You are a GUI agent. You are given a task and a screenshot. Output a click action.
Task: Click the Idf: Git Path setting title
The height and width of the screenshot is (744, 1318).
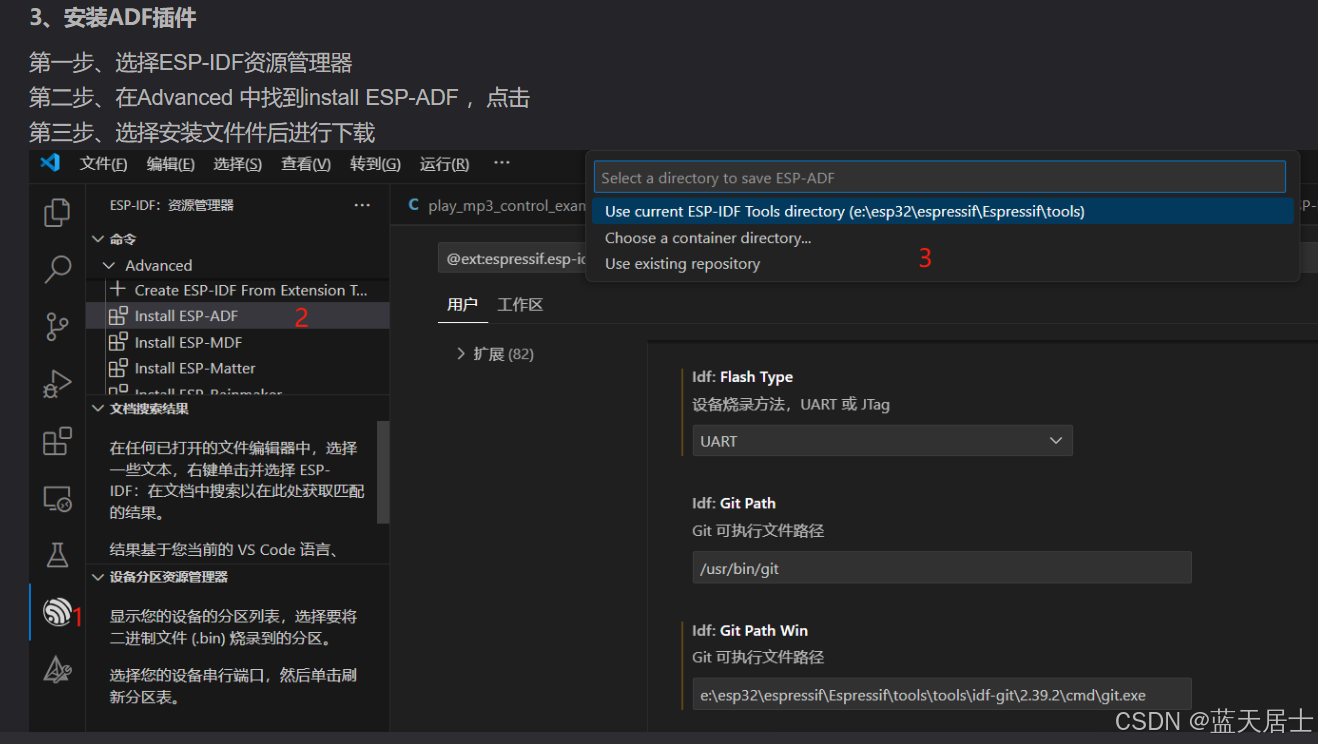pos(734,503)
